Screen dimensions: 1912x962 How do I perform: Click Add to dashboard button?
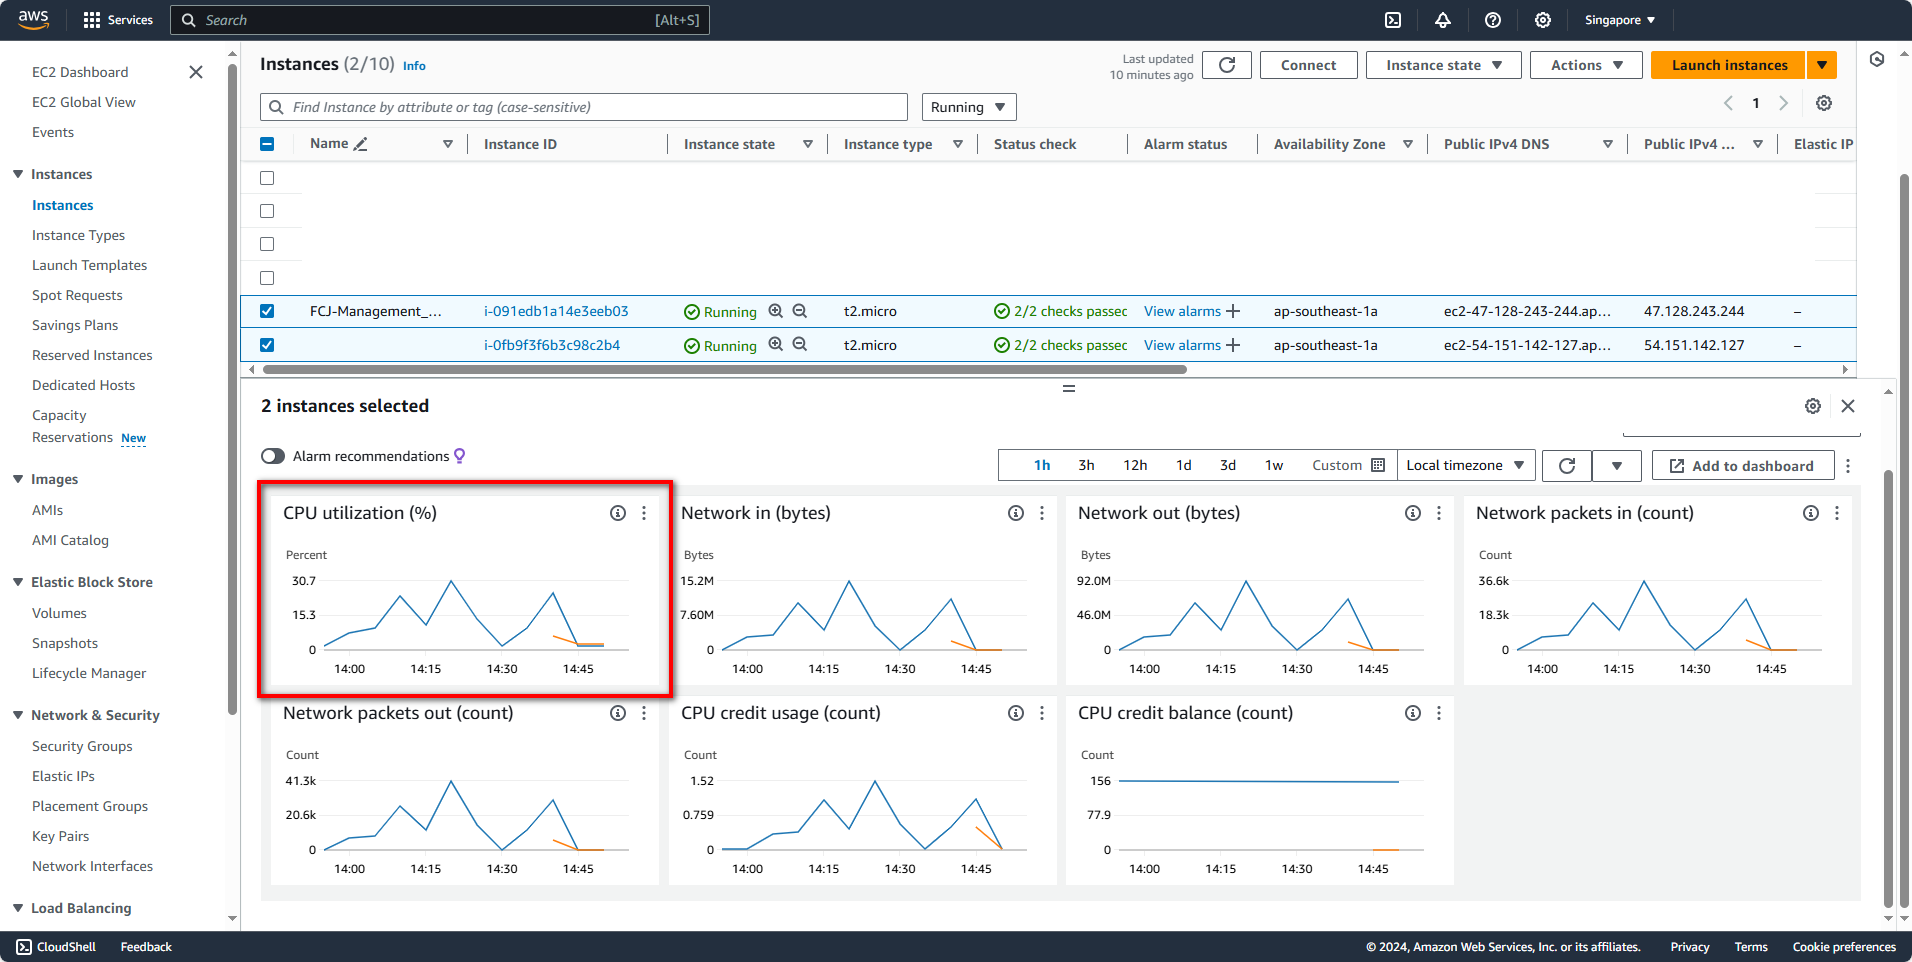[1743, 466]
